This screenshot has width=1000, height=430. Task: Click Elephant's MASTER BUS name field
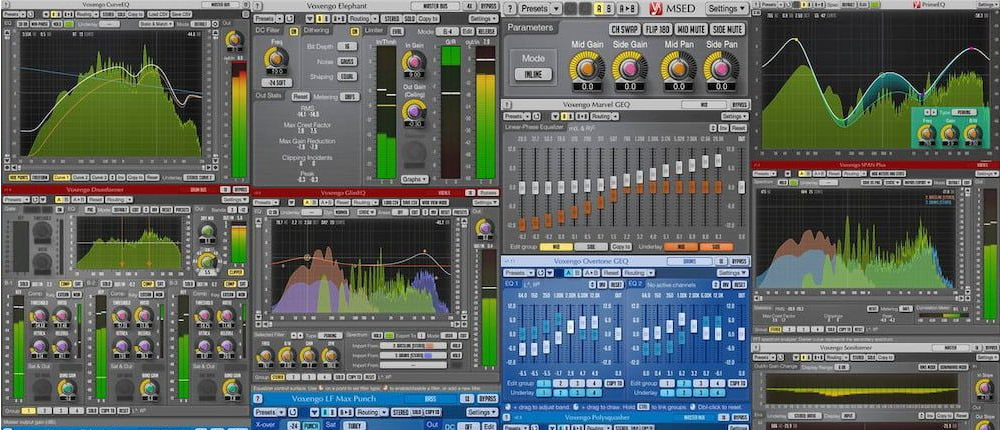pyautogui.click(x=434, y=6)
